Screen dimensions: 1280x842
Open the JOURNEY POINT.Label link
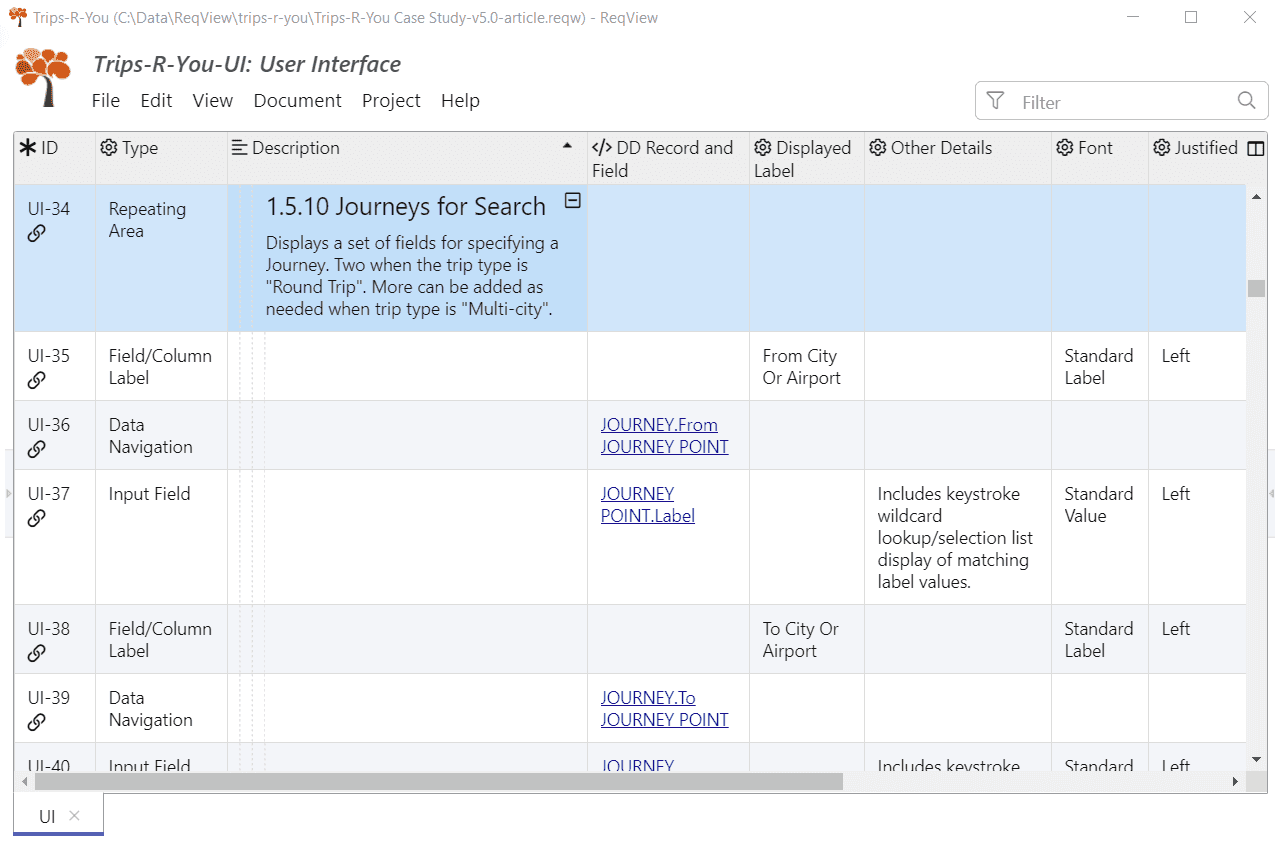pos(647,505)
